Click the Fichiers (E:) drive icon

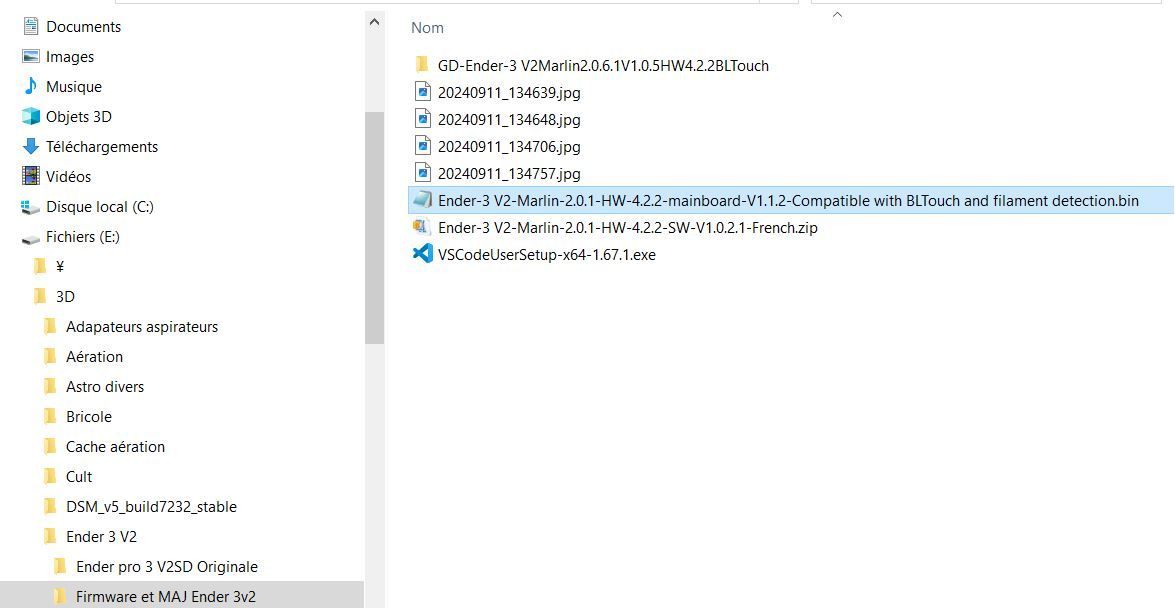[x=31, y=238]
